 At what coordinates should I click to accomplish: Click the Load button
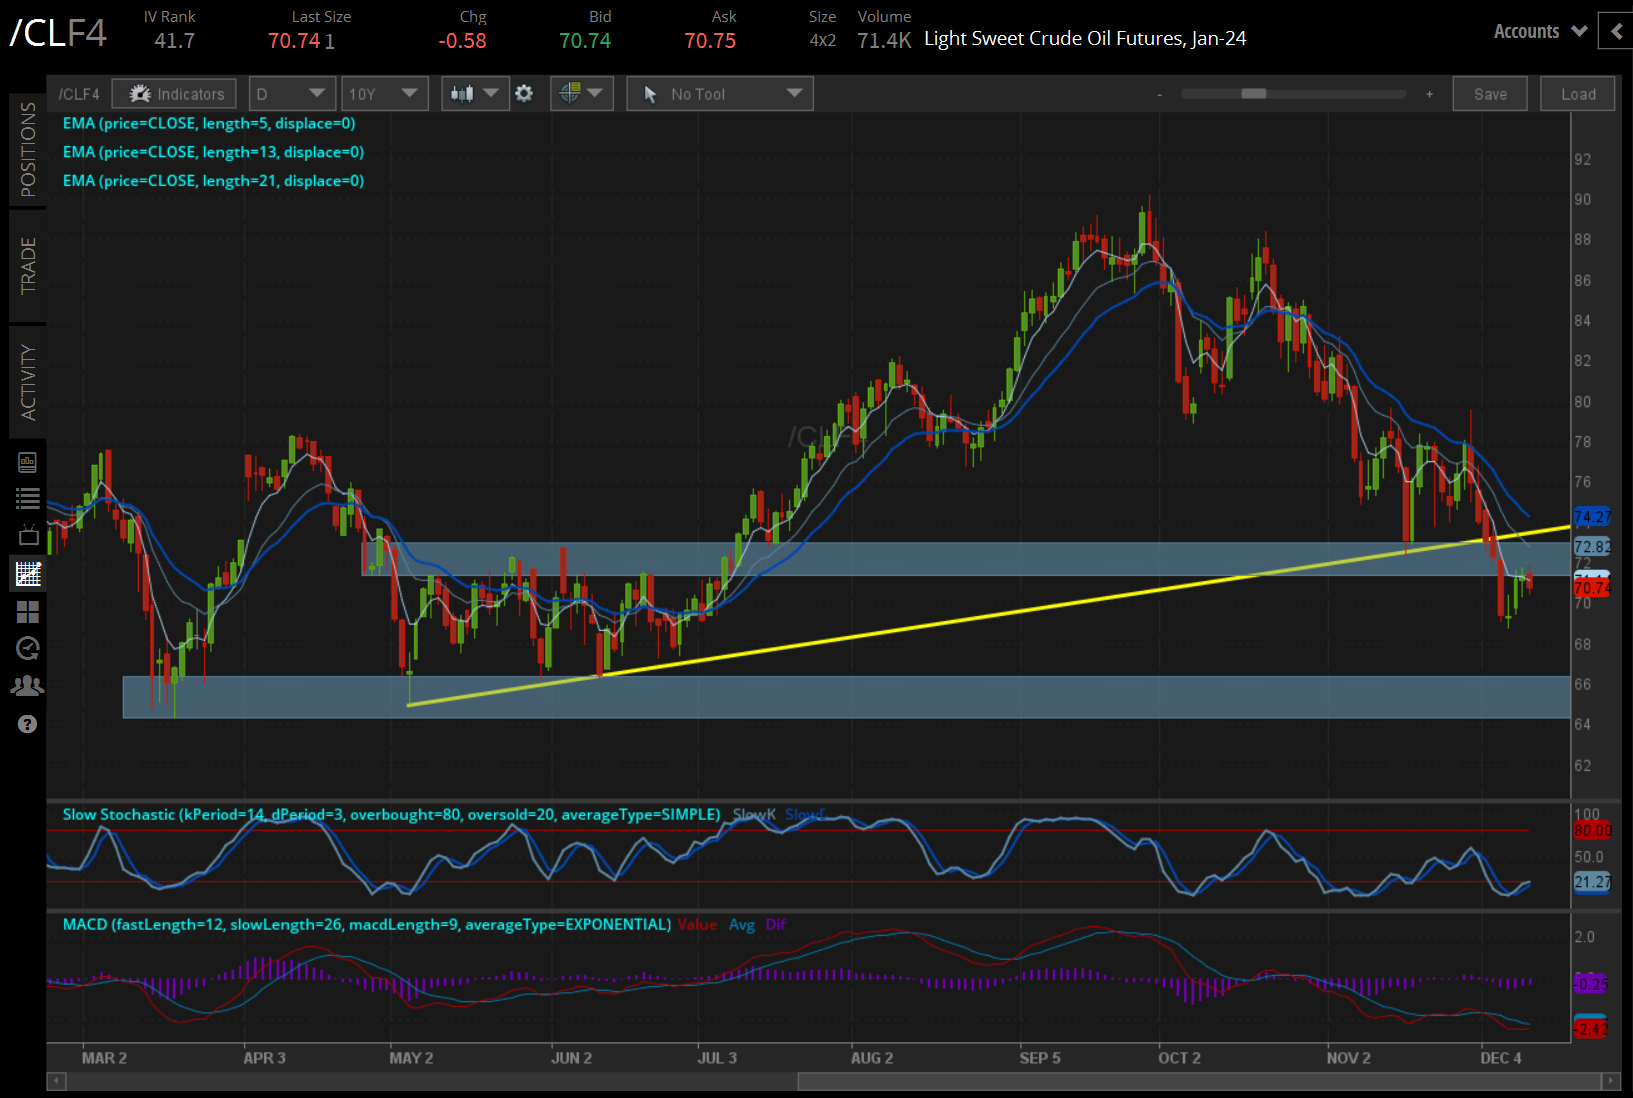coord(1577,93)
